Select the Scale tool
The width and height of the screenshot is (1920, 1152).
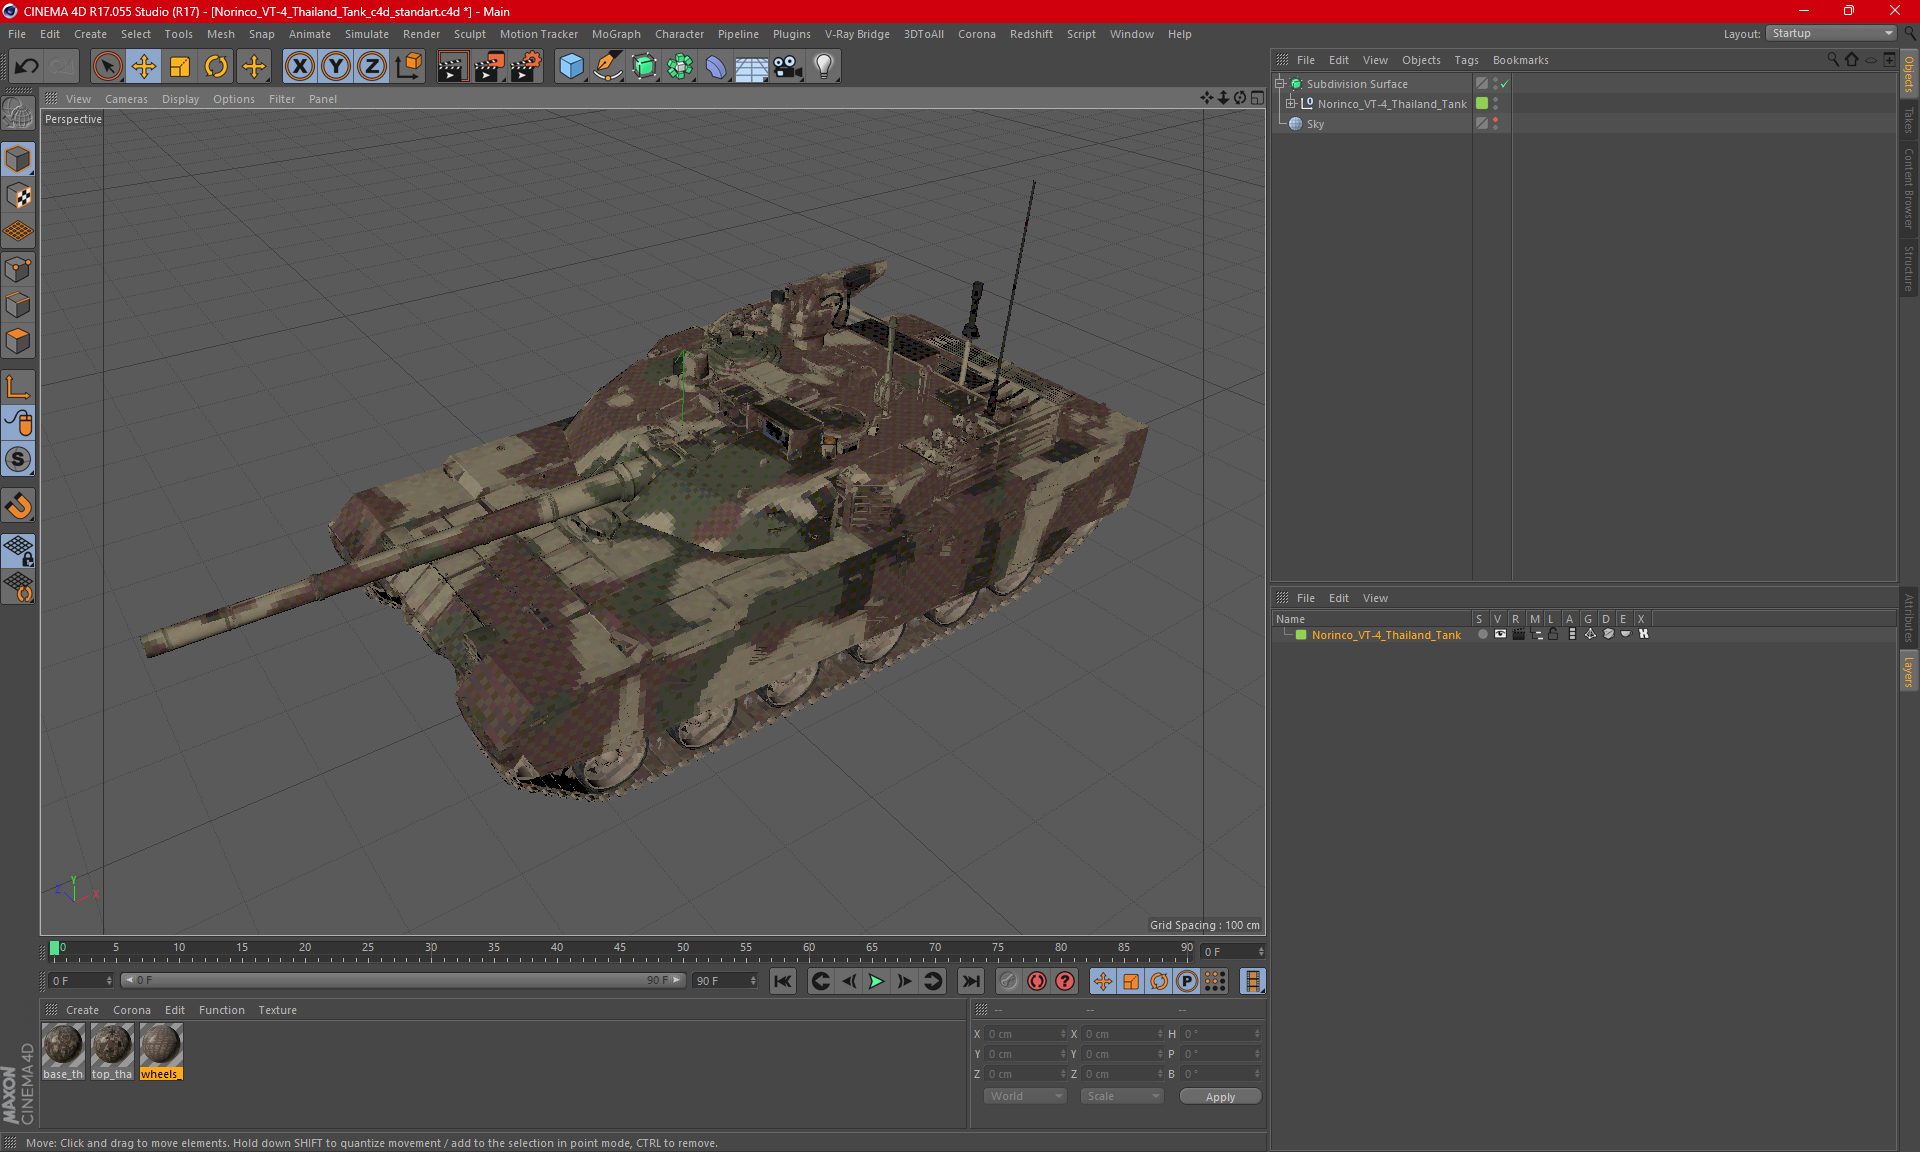pos(180,67)
